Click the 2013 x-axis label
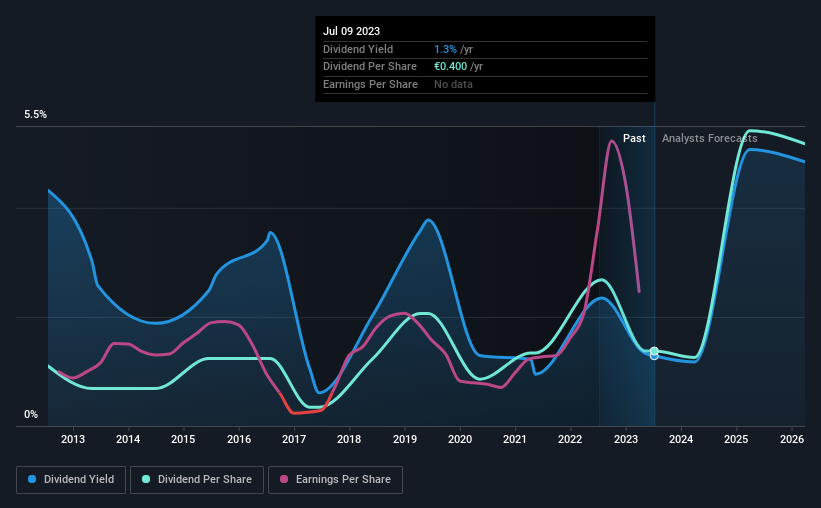 pos(73,439)
